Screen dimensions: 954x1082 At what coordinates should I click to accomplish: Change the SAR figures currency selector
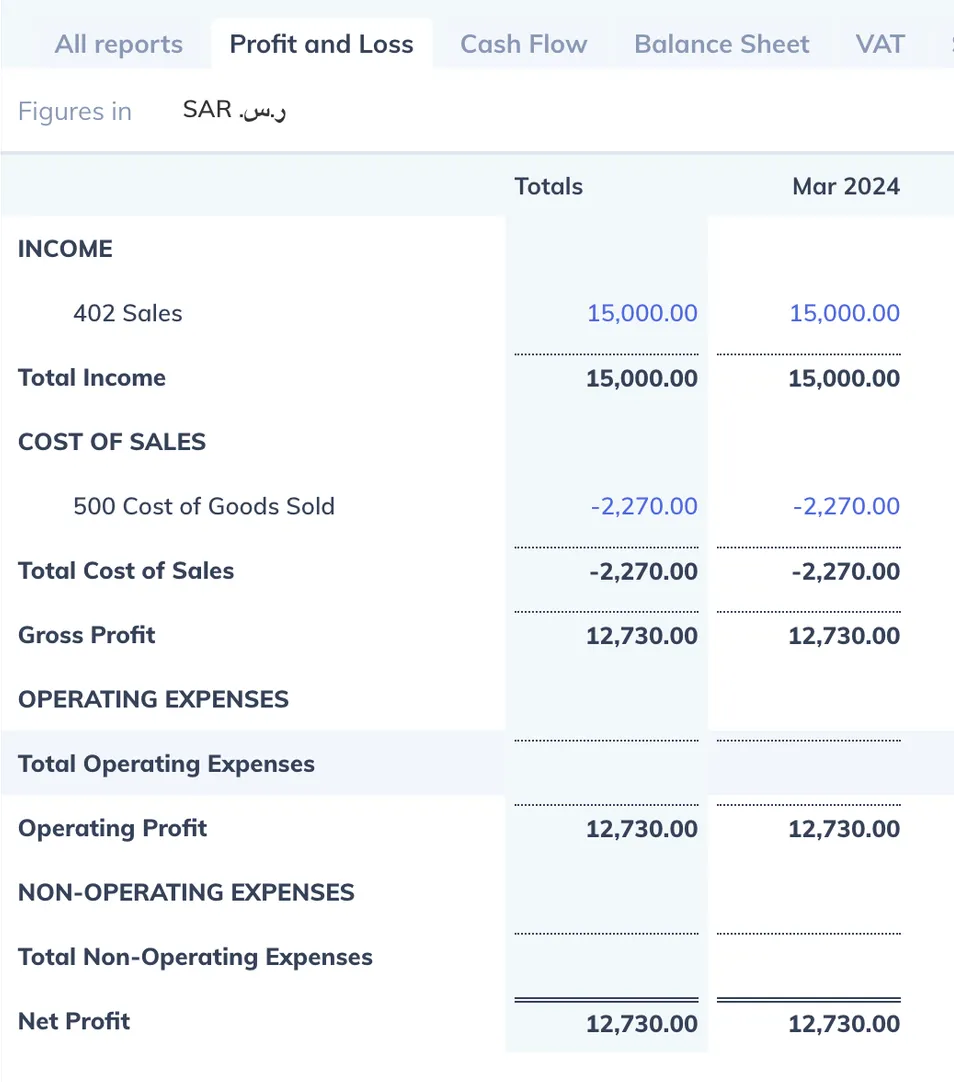[x=235, y=110]
